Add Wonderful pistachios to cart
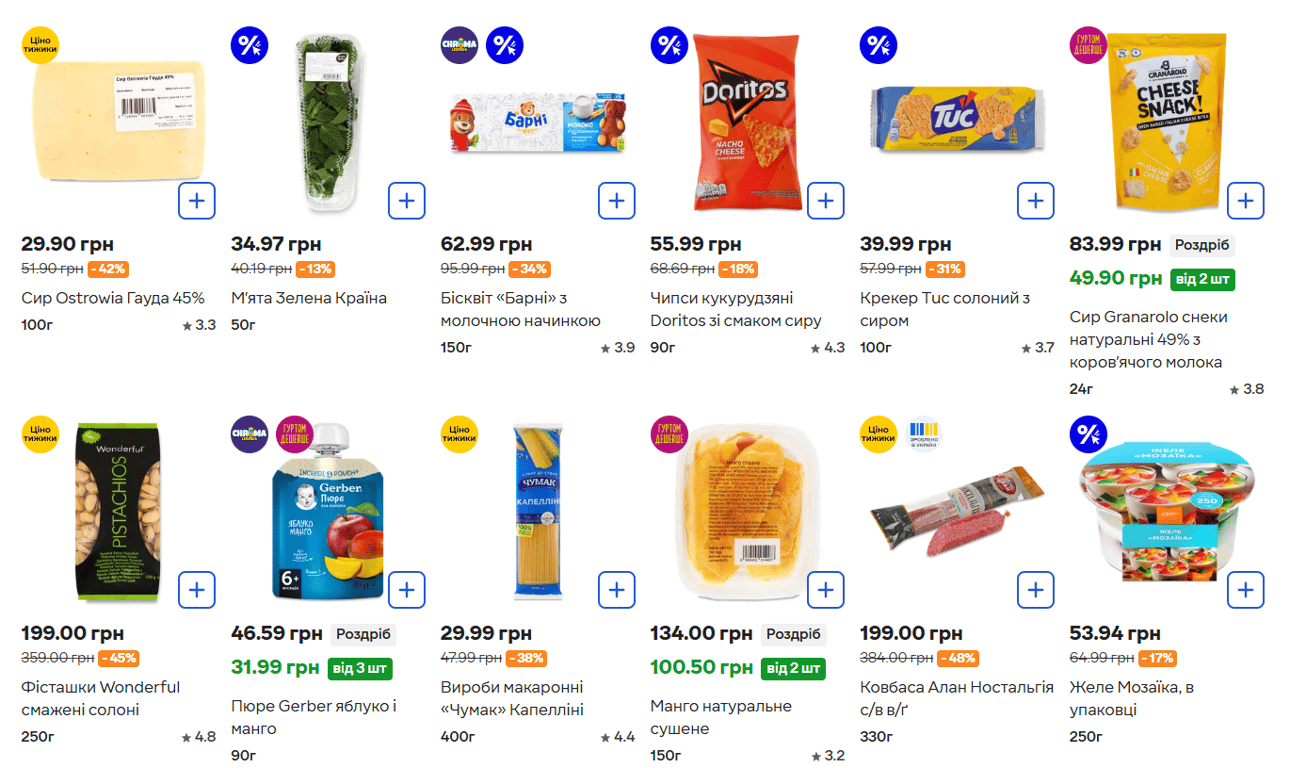 pos(197,590)
